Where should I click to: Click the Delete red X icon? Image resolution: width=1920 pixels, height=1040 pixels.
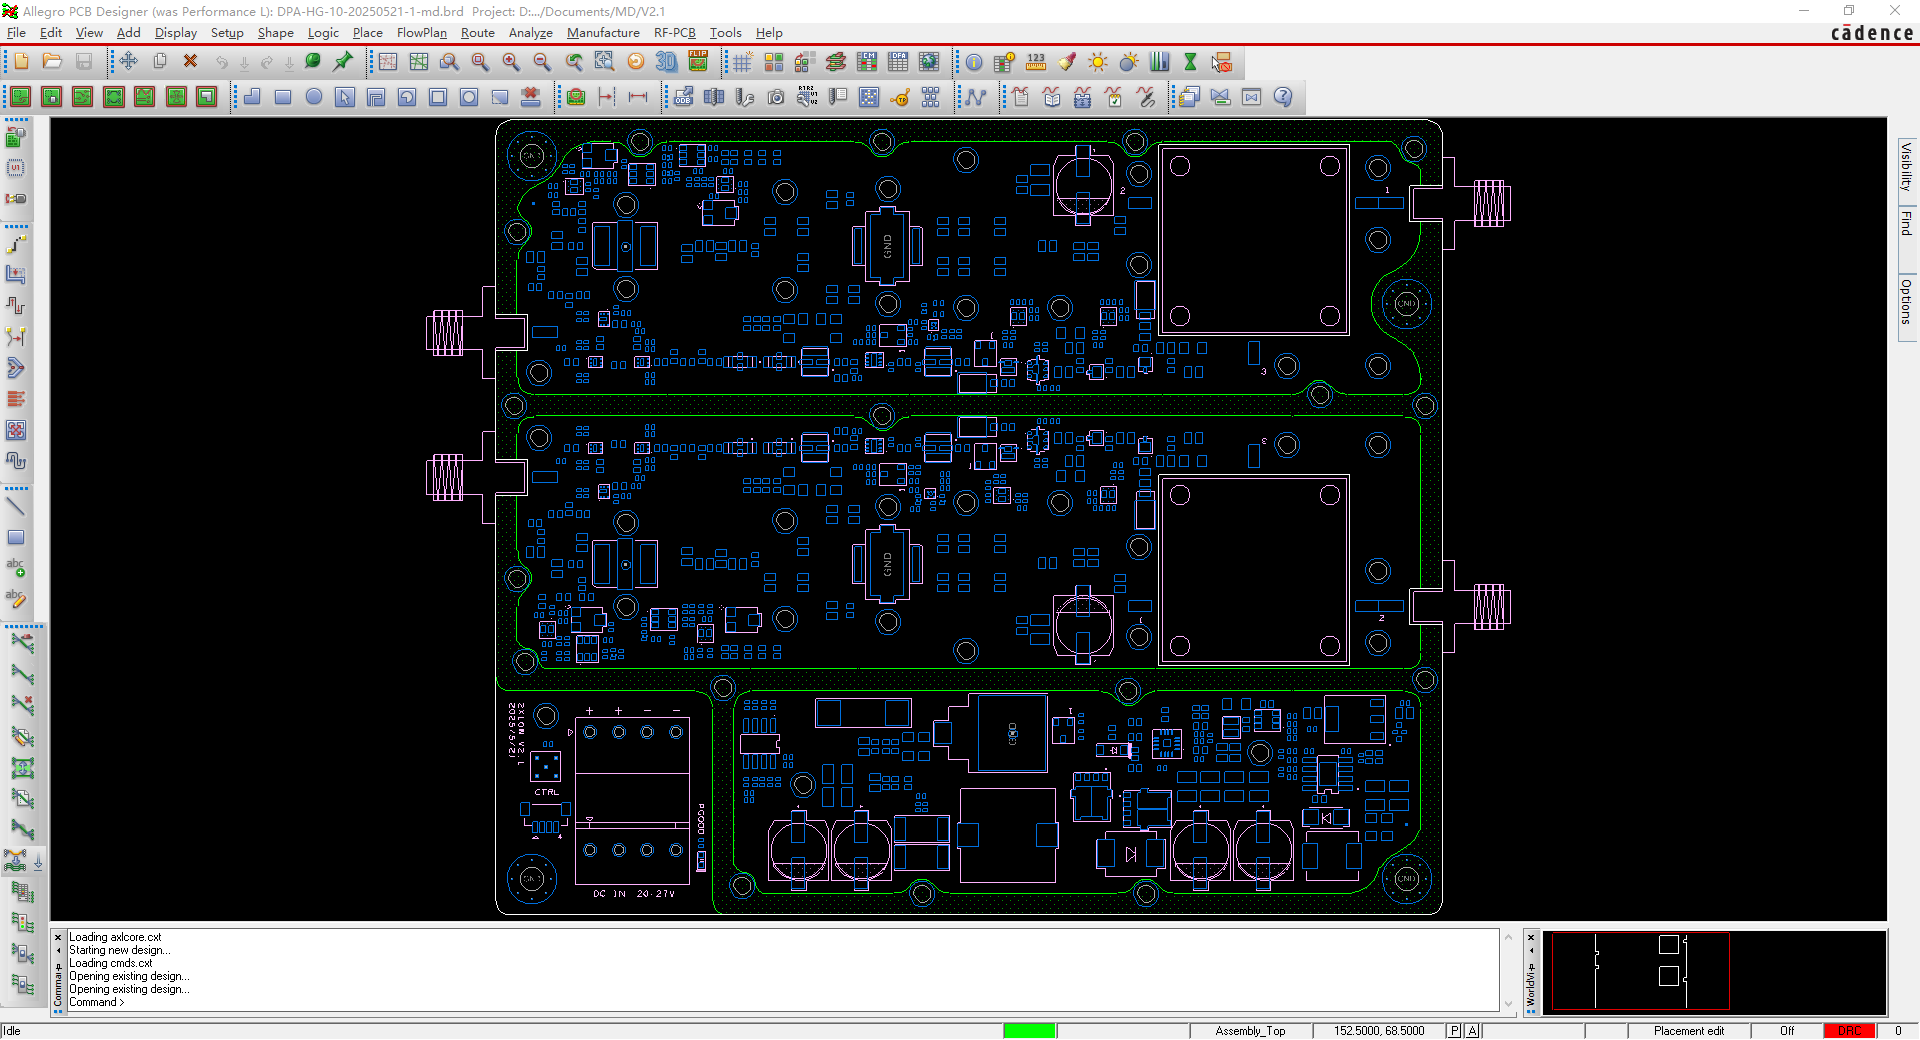pyautogui.click(x=190, y=62)
